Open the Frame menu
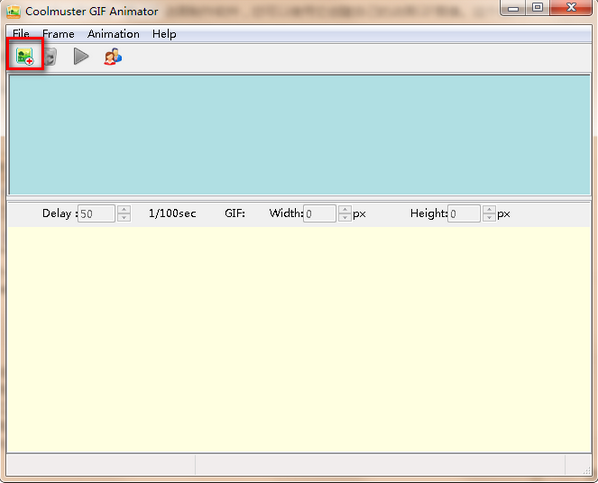The image size is (598, 483). (58, 34)
